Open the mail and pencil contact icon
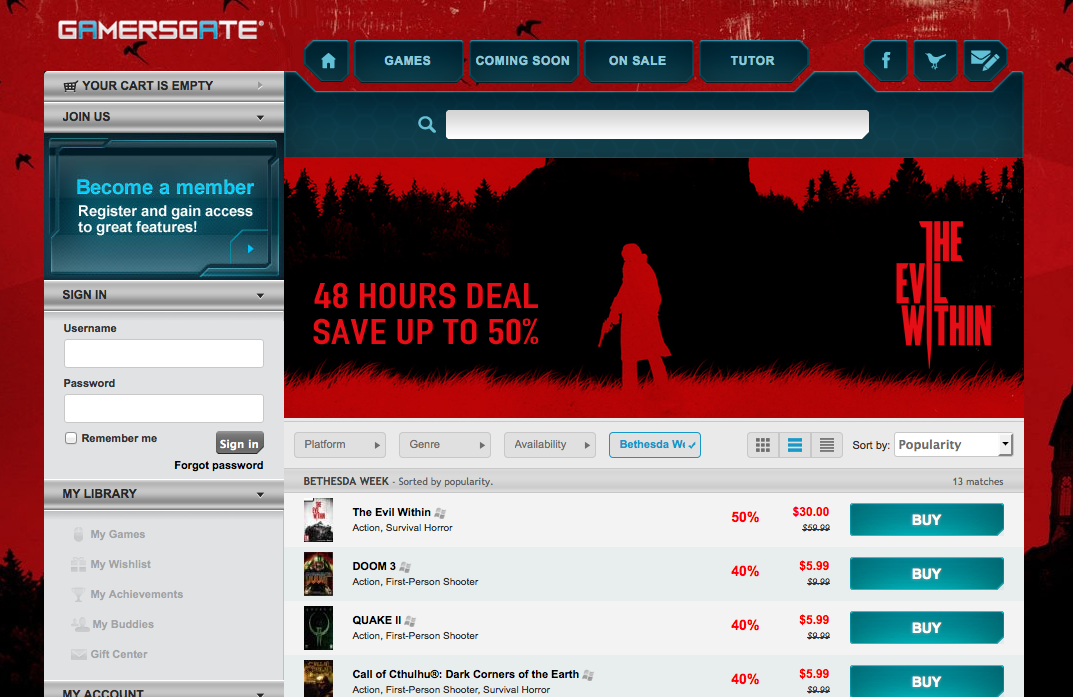The image size is (1073, 697). [985, 61]
